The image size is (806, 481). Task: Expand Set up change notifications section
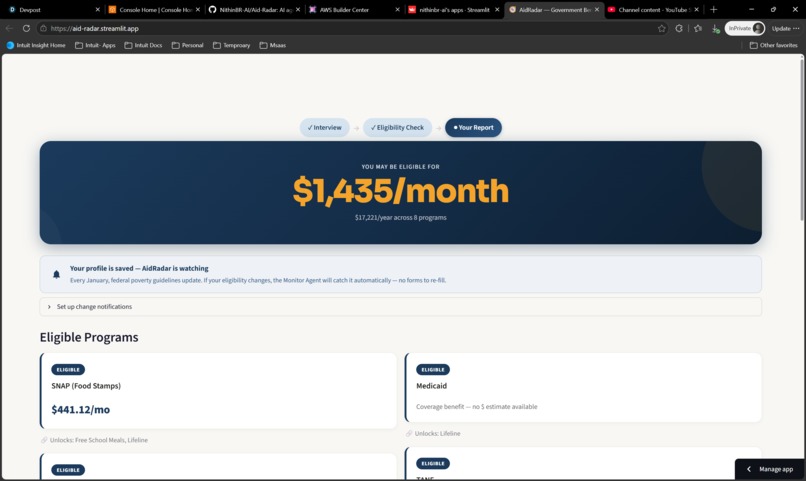tap(400, 307)
